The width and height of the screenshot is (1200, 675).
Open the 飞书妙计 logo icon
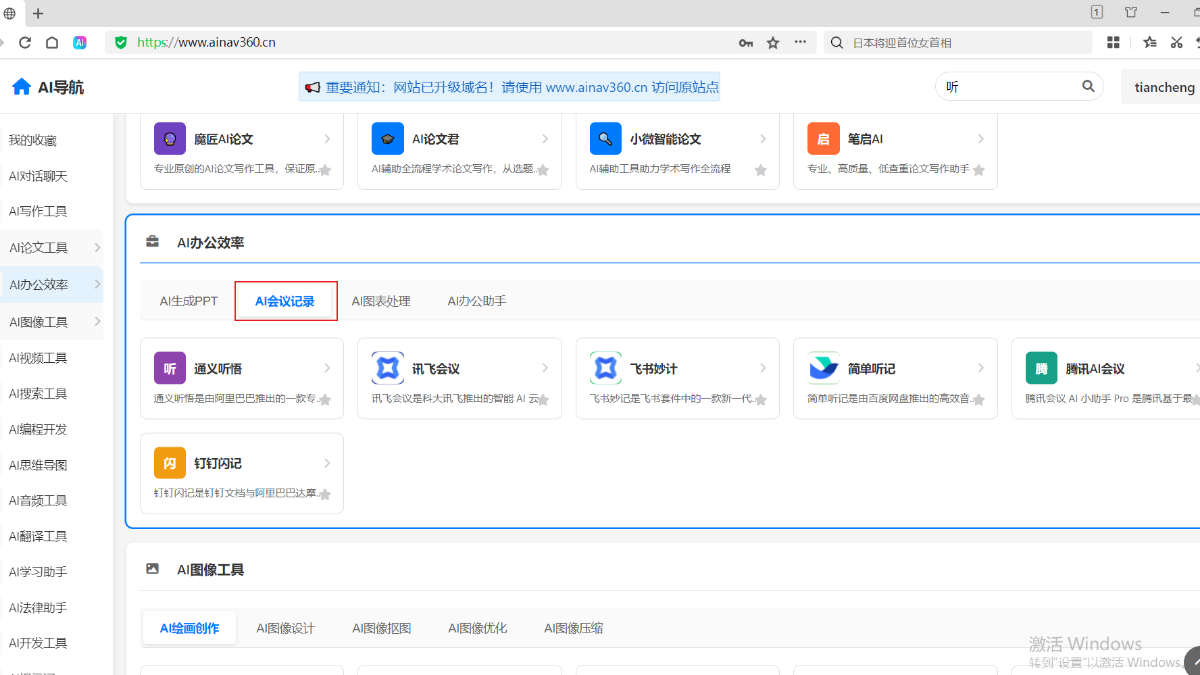click(606, 368)
